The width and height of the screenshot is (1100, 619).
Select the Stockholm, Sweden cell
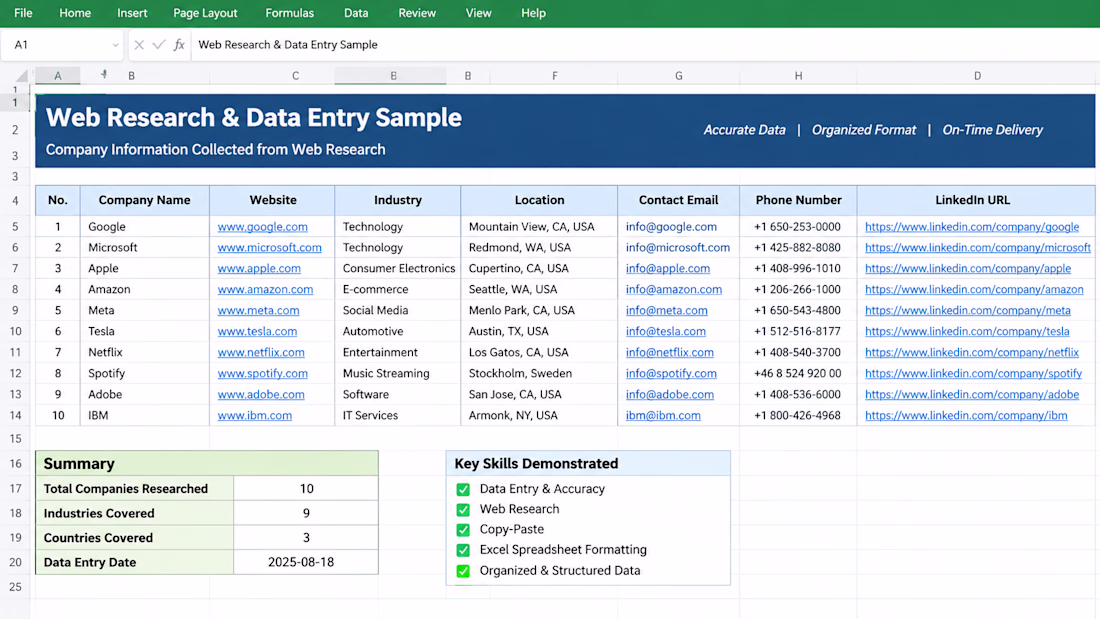point(539,373)
